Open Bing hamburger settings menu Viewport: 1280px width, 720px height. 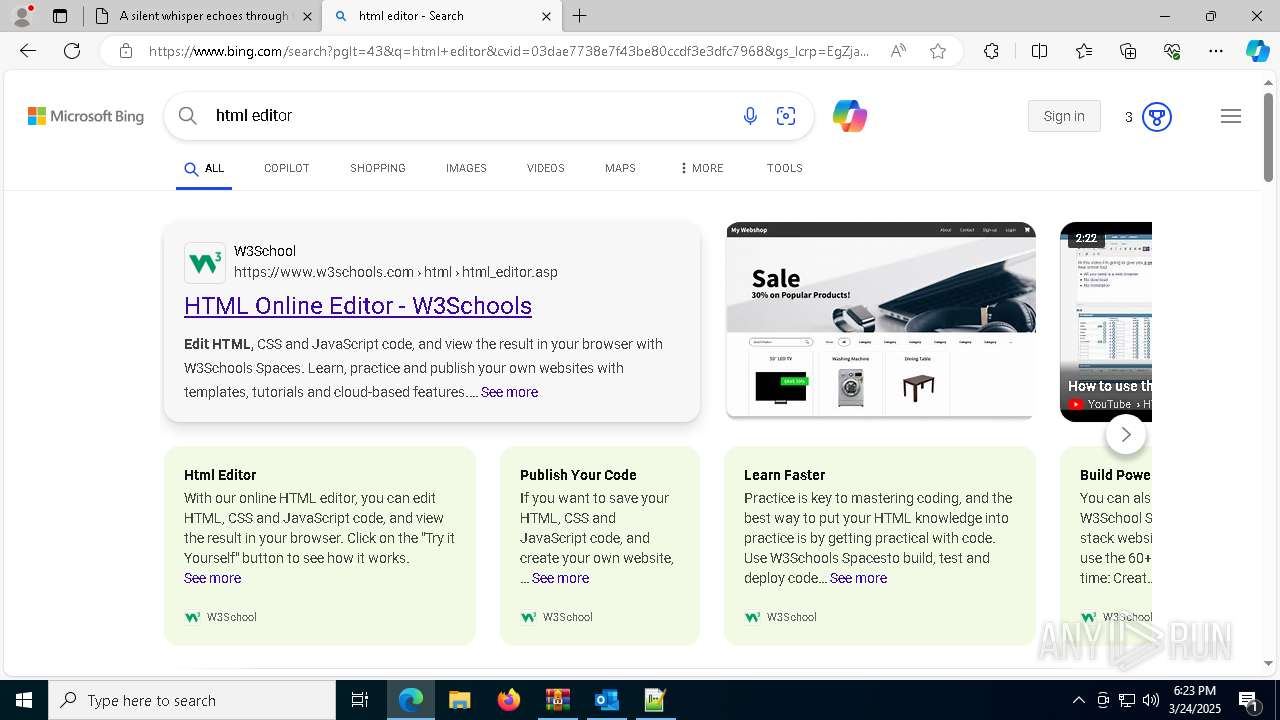pos(1231,116)
